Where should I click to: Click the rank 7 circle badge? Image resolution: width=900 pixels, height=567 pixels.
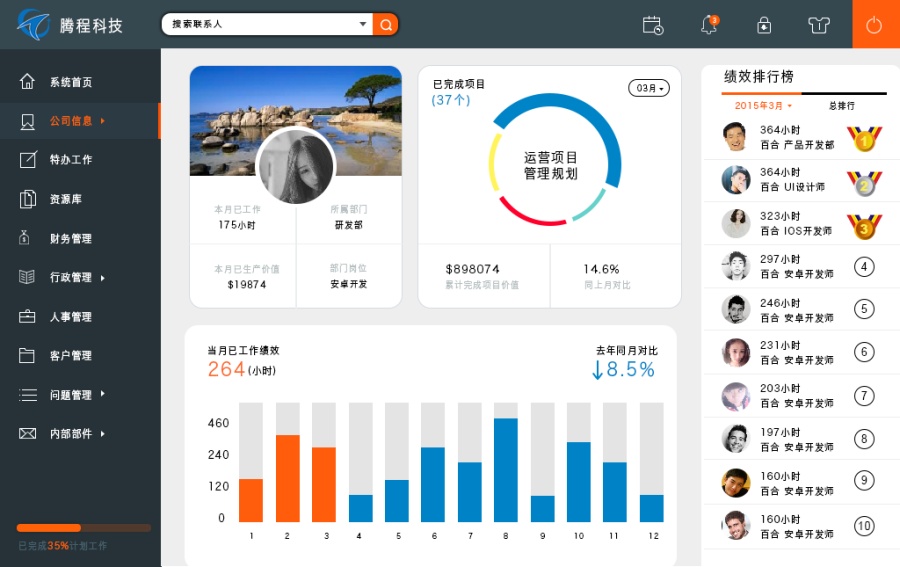point(864,395)
